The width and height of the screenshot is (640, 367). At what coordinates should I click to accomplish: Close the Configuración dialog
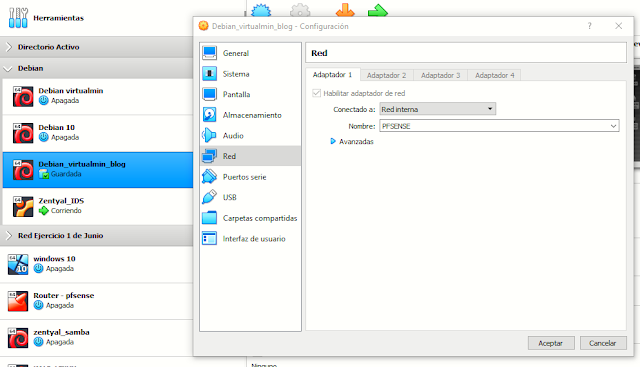pyautogui.click(x=619, y=26)
